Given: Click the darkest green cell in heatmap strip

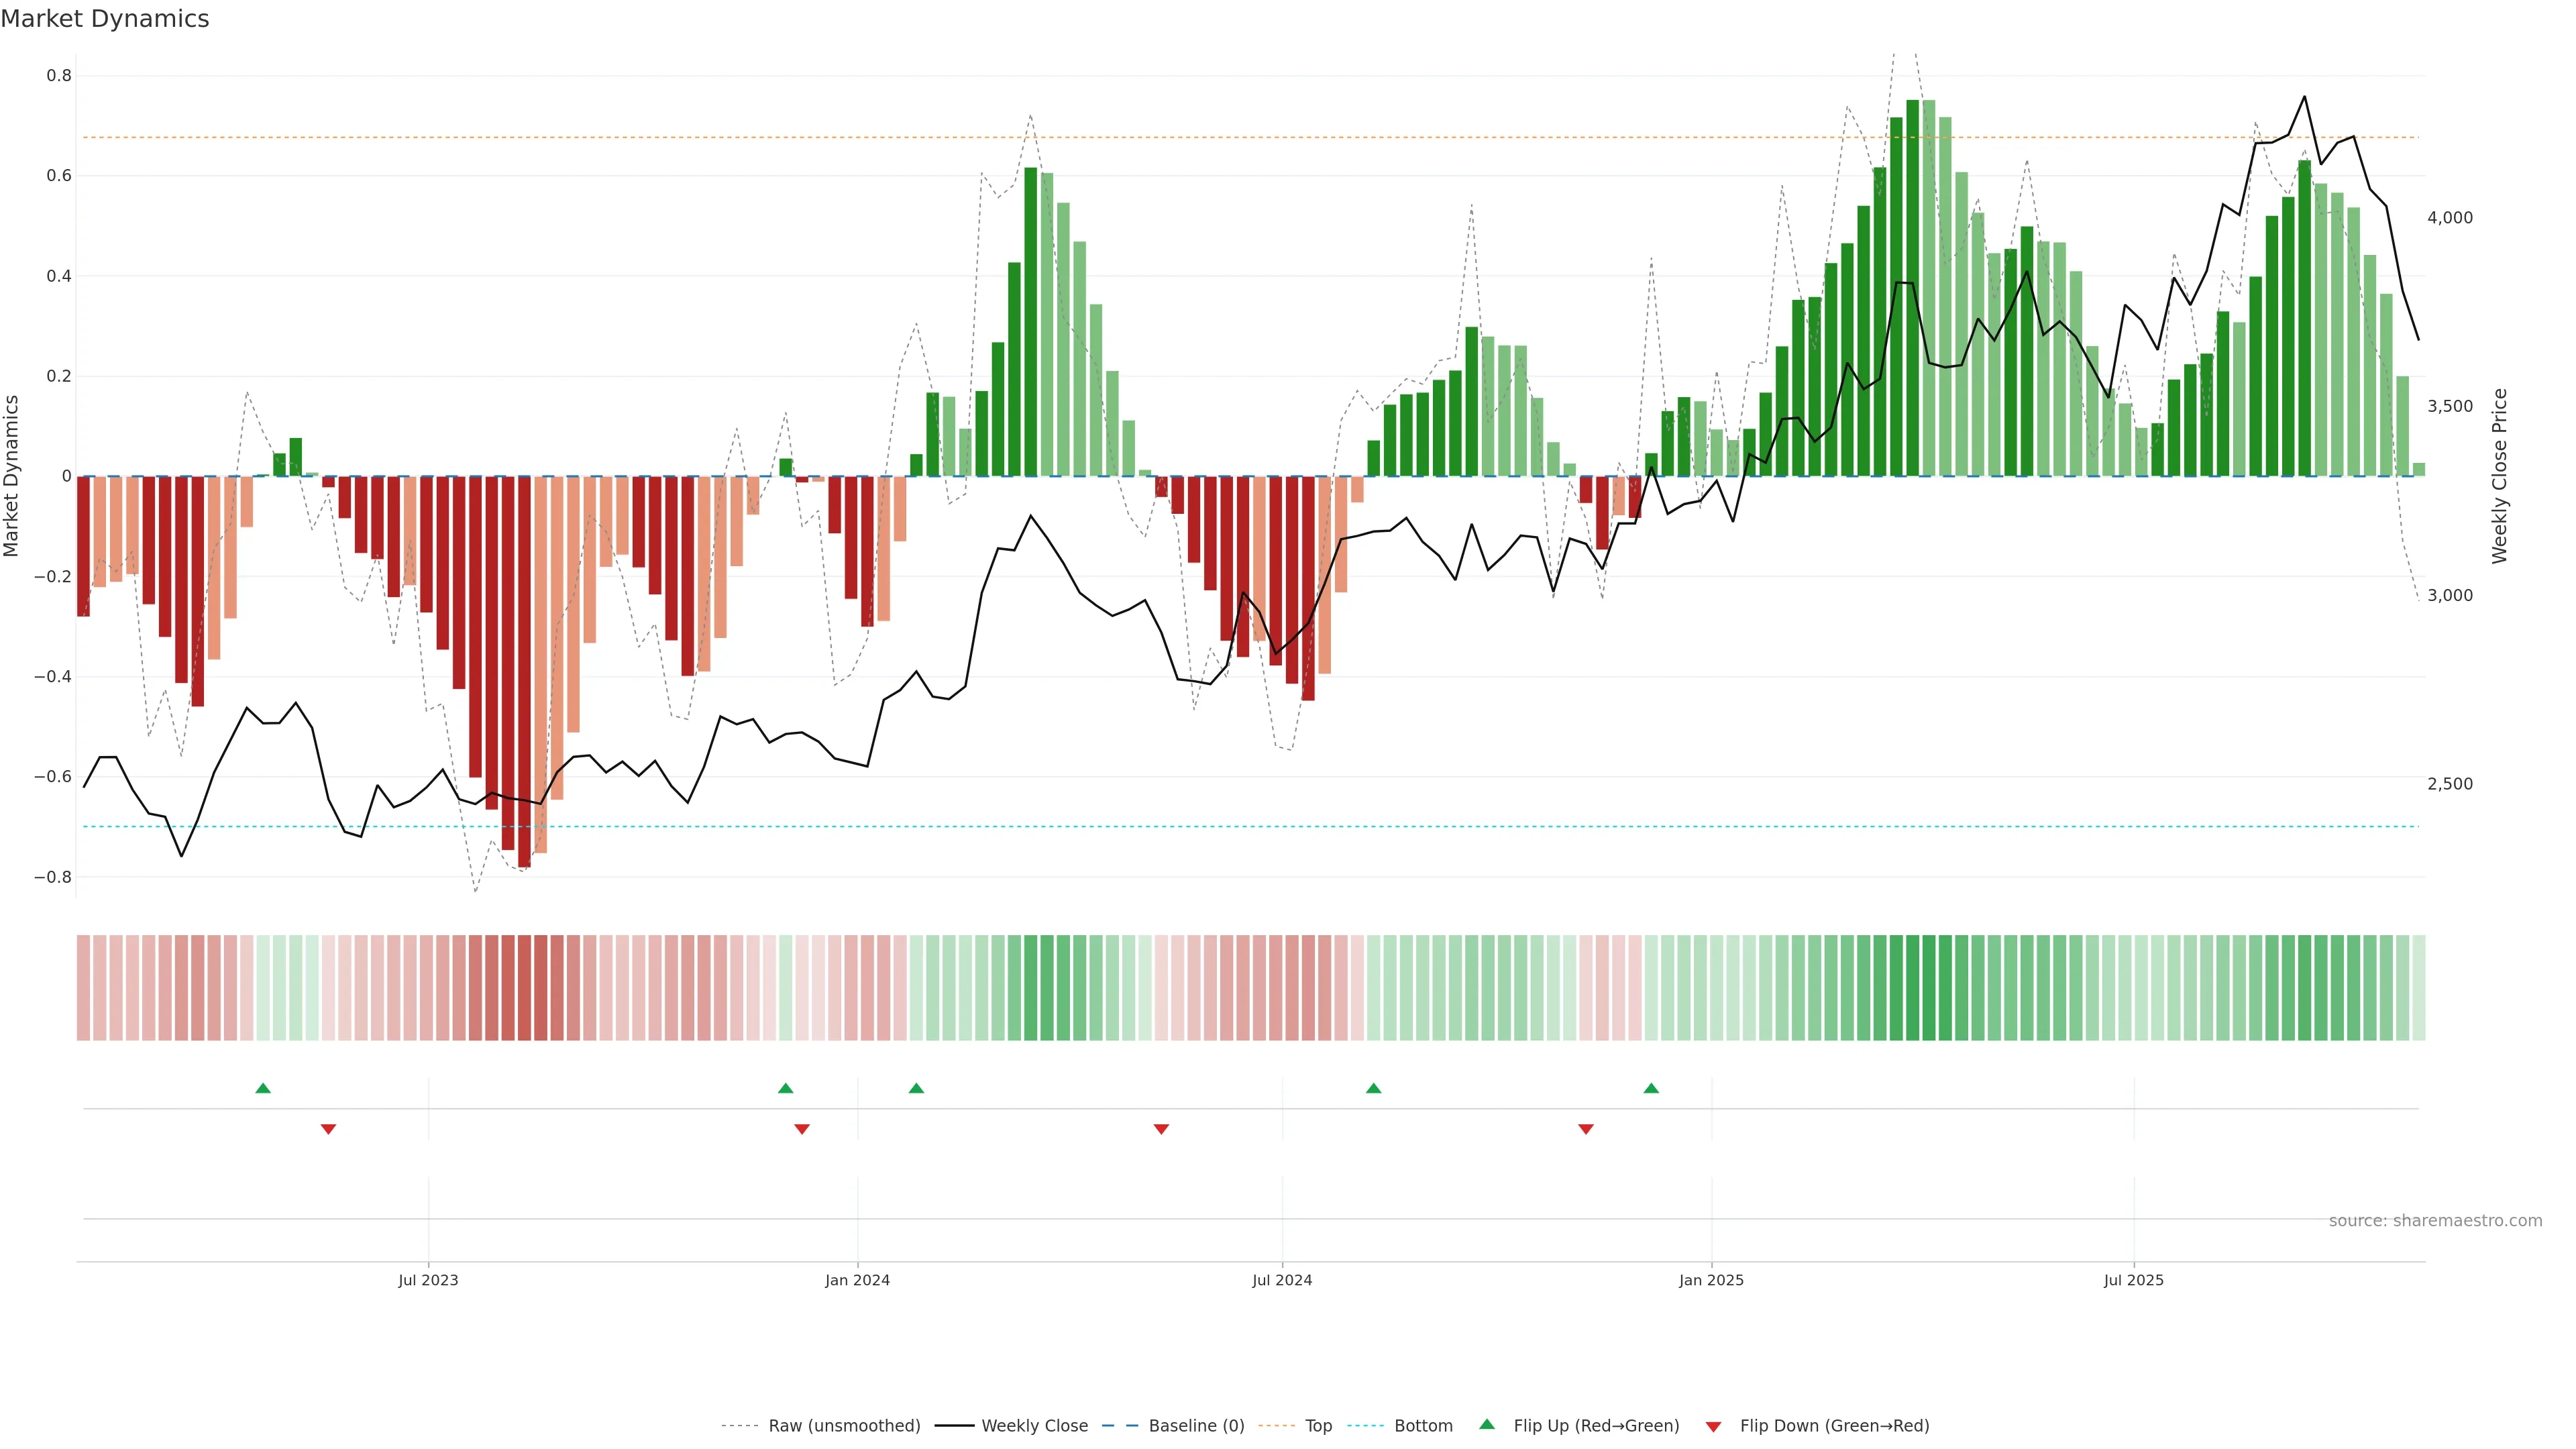Looking at the screenshot, I should (x=1912, y=987).
